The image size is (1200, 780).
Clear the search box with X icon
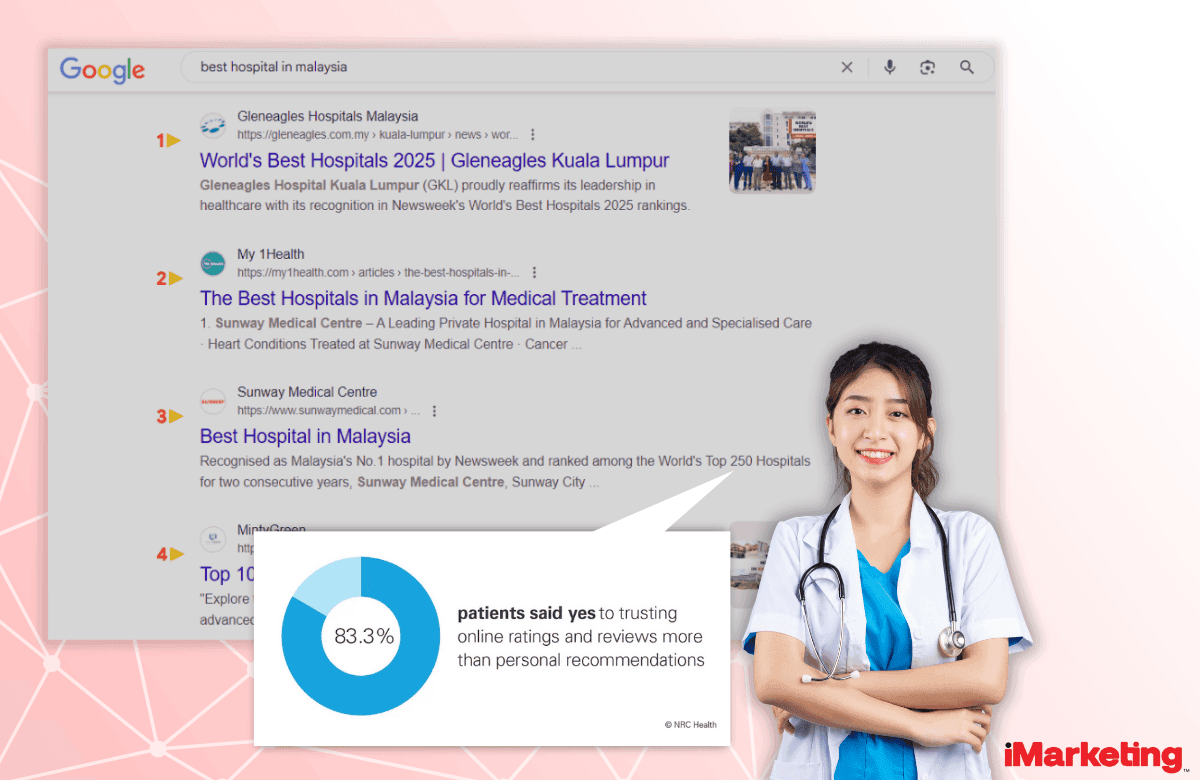847,67
